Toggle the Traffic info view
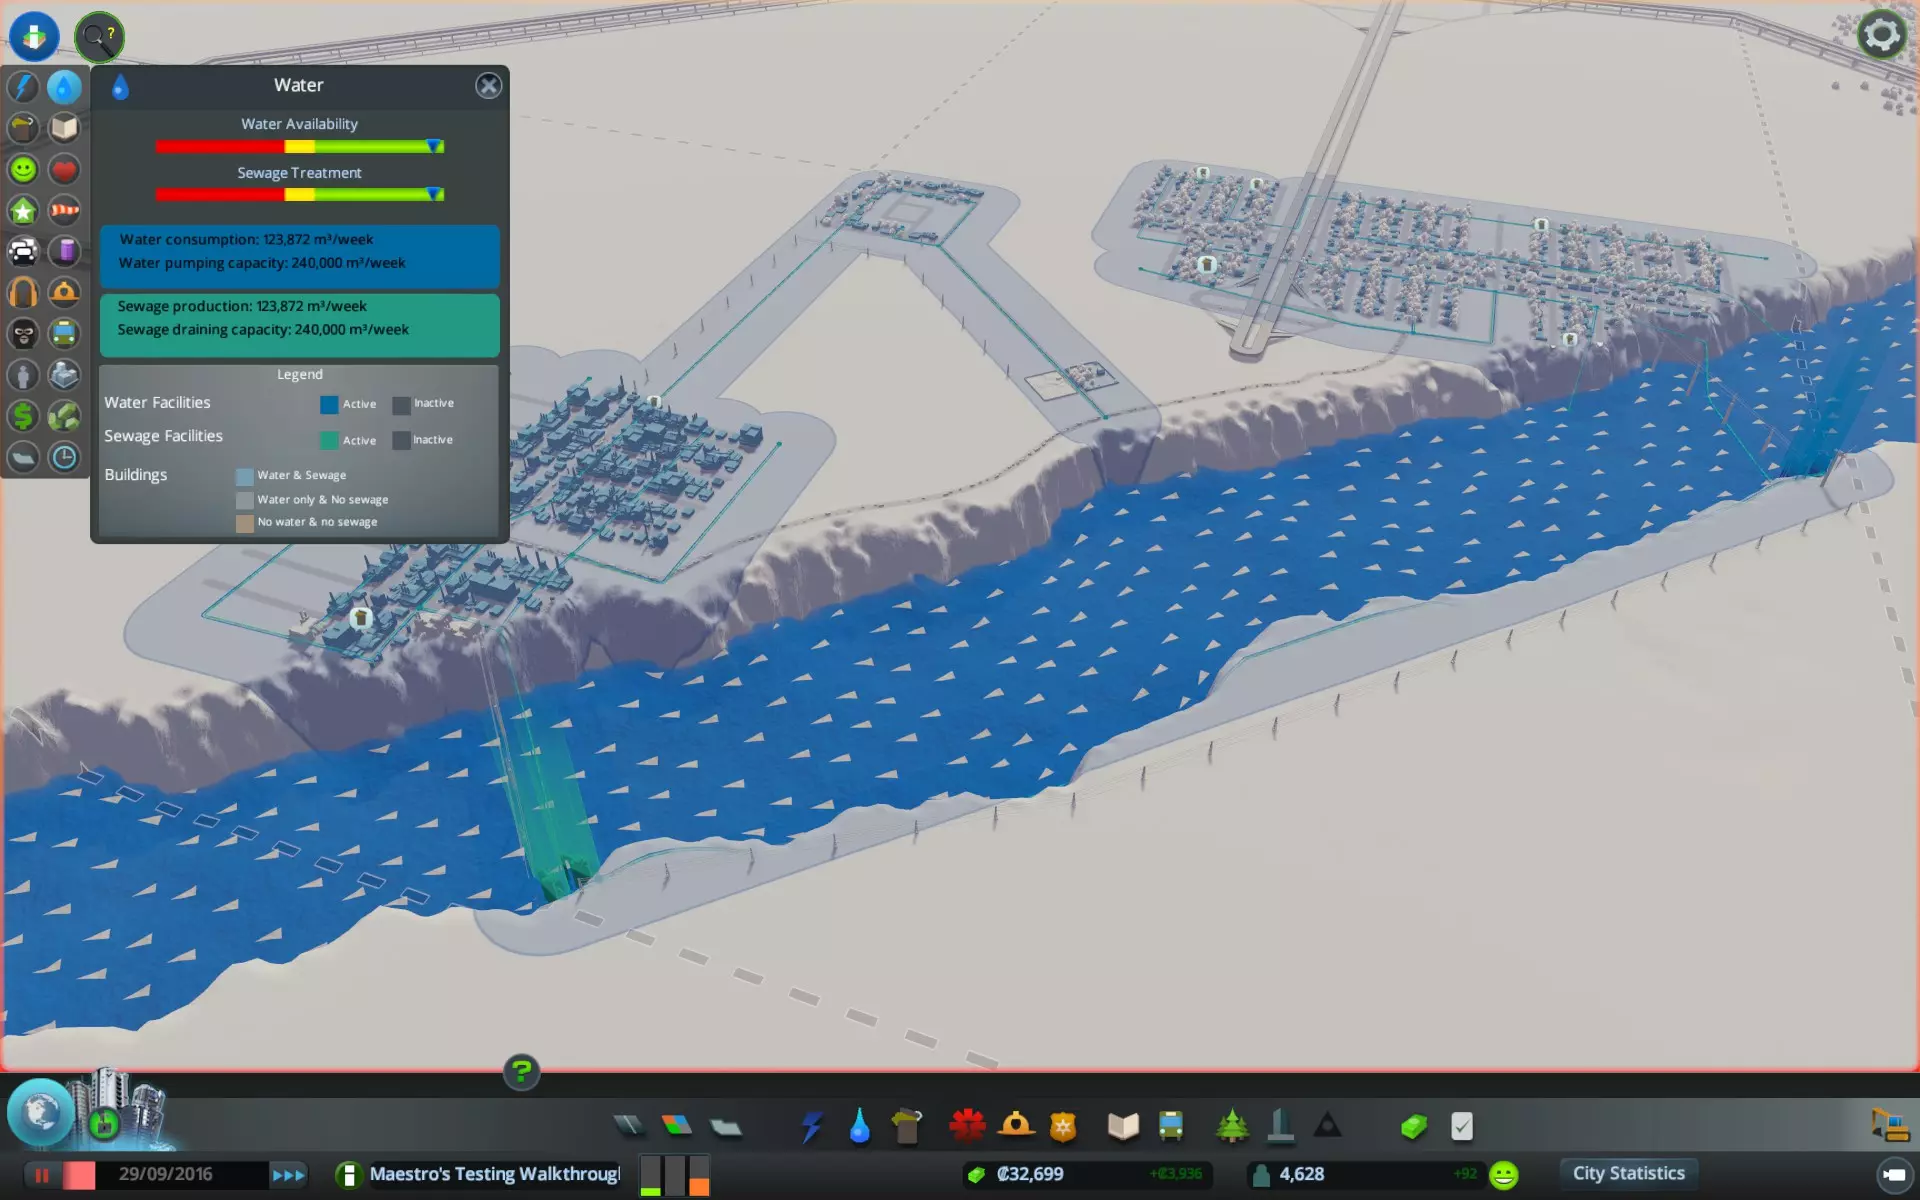This screenshot has width=1920, height=1200. 23,251
